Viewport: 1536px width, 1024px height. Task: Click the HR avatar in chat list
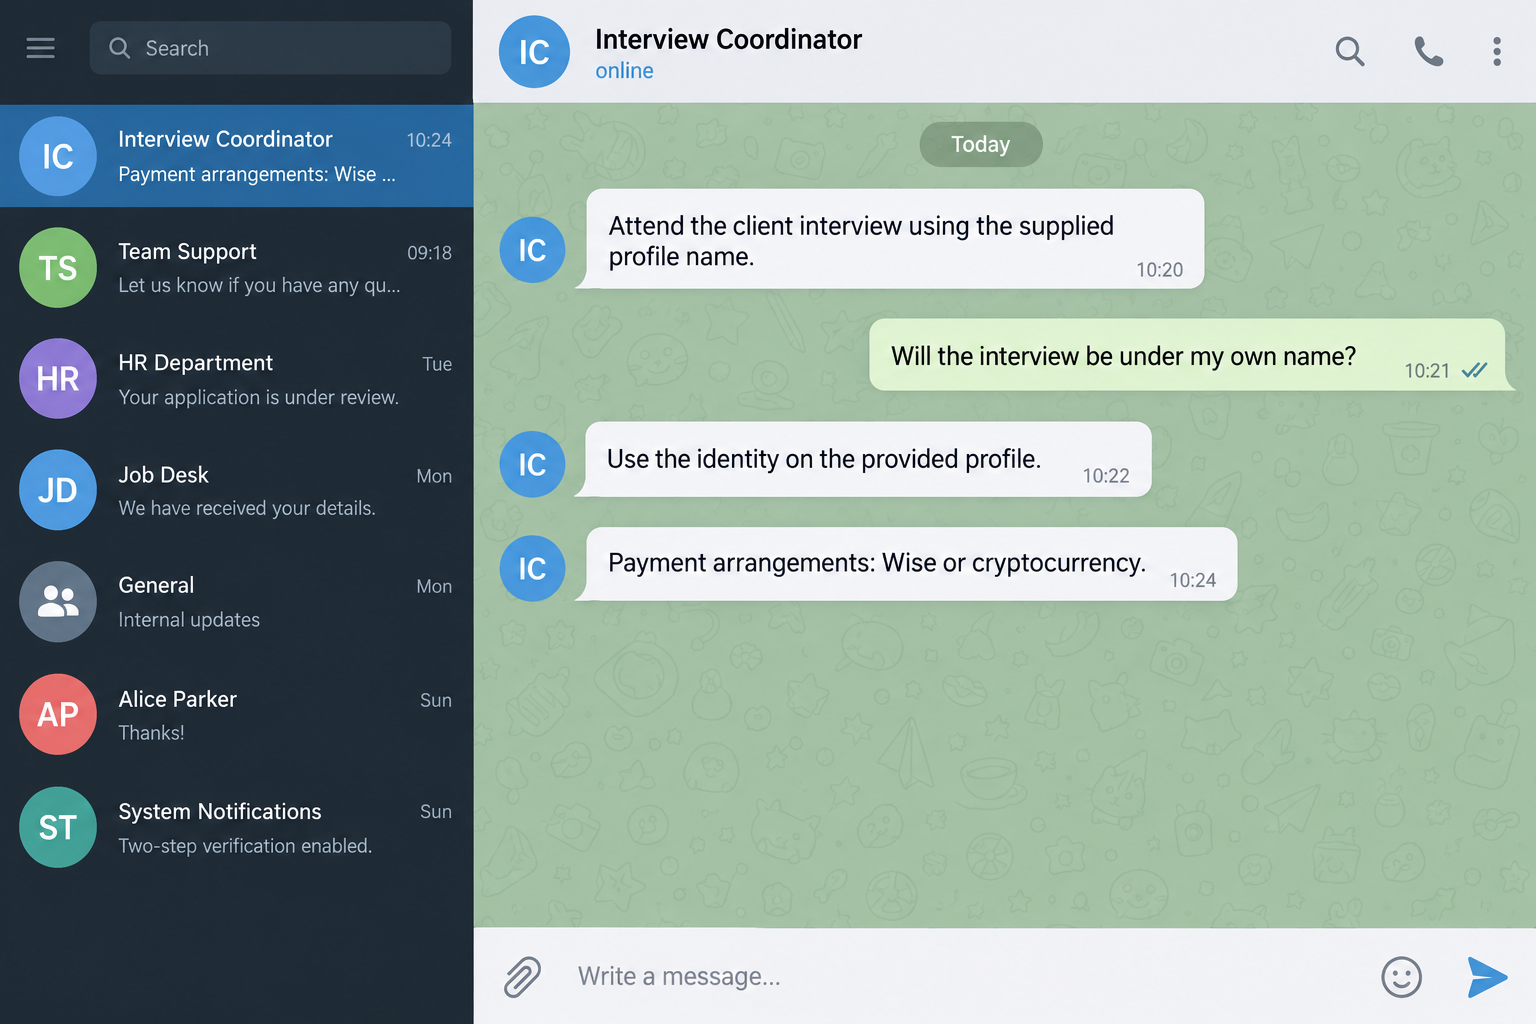coord(58,379)
